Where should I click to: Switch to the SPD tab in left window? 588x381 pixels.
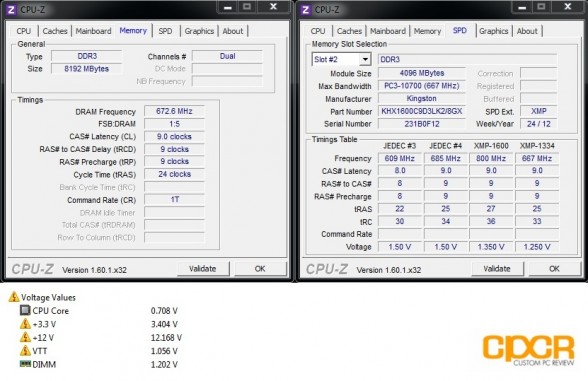tap(165, 31)
